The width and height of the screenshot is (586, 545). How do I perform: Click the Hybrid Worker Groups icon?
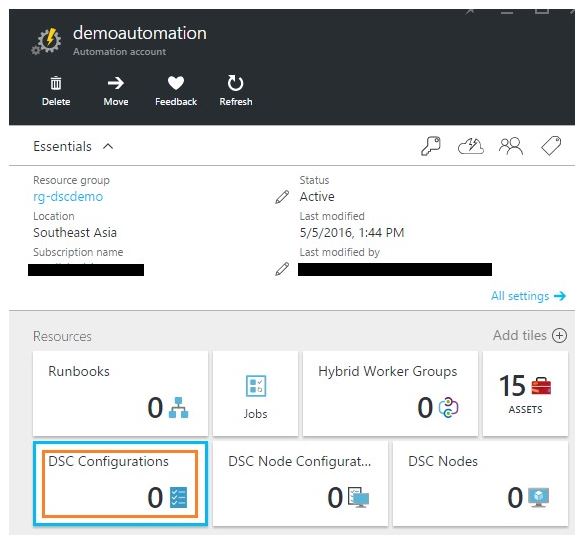point(448,407)
